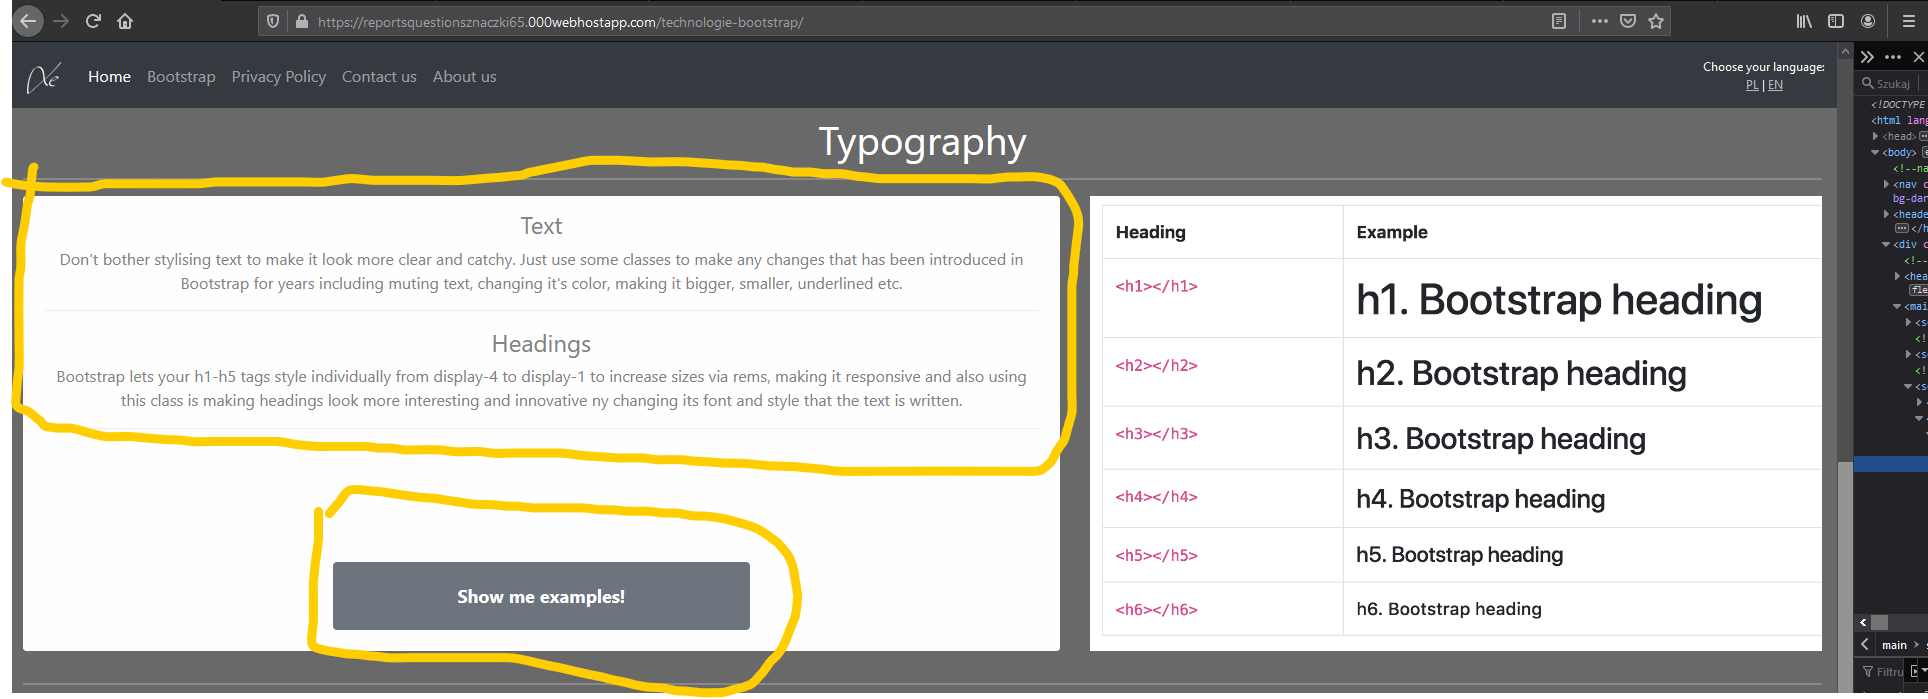Open the Library bookshelf icon

1804,21
